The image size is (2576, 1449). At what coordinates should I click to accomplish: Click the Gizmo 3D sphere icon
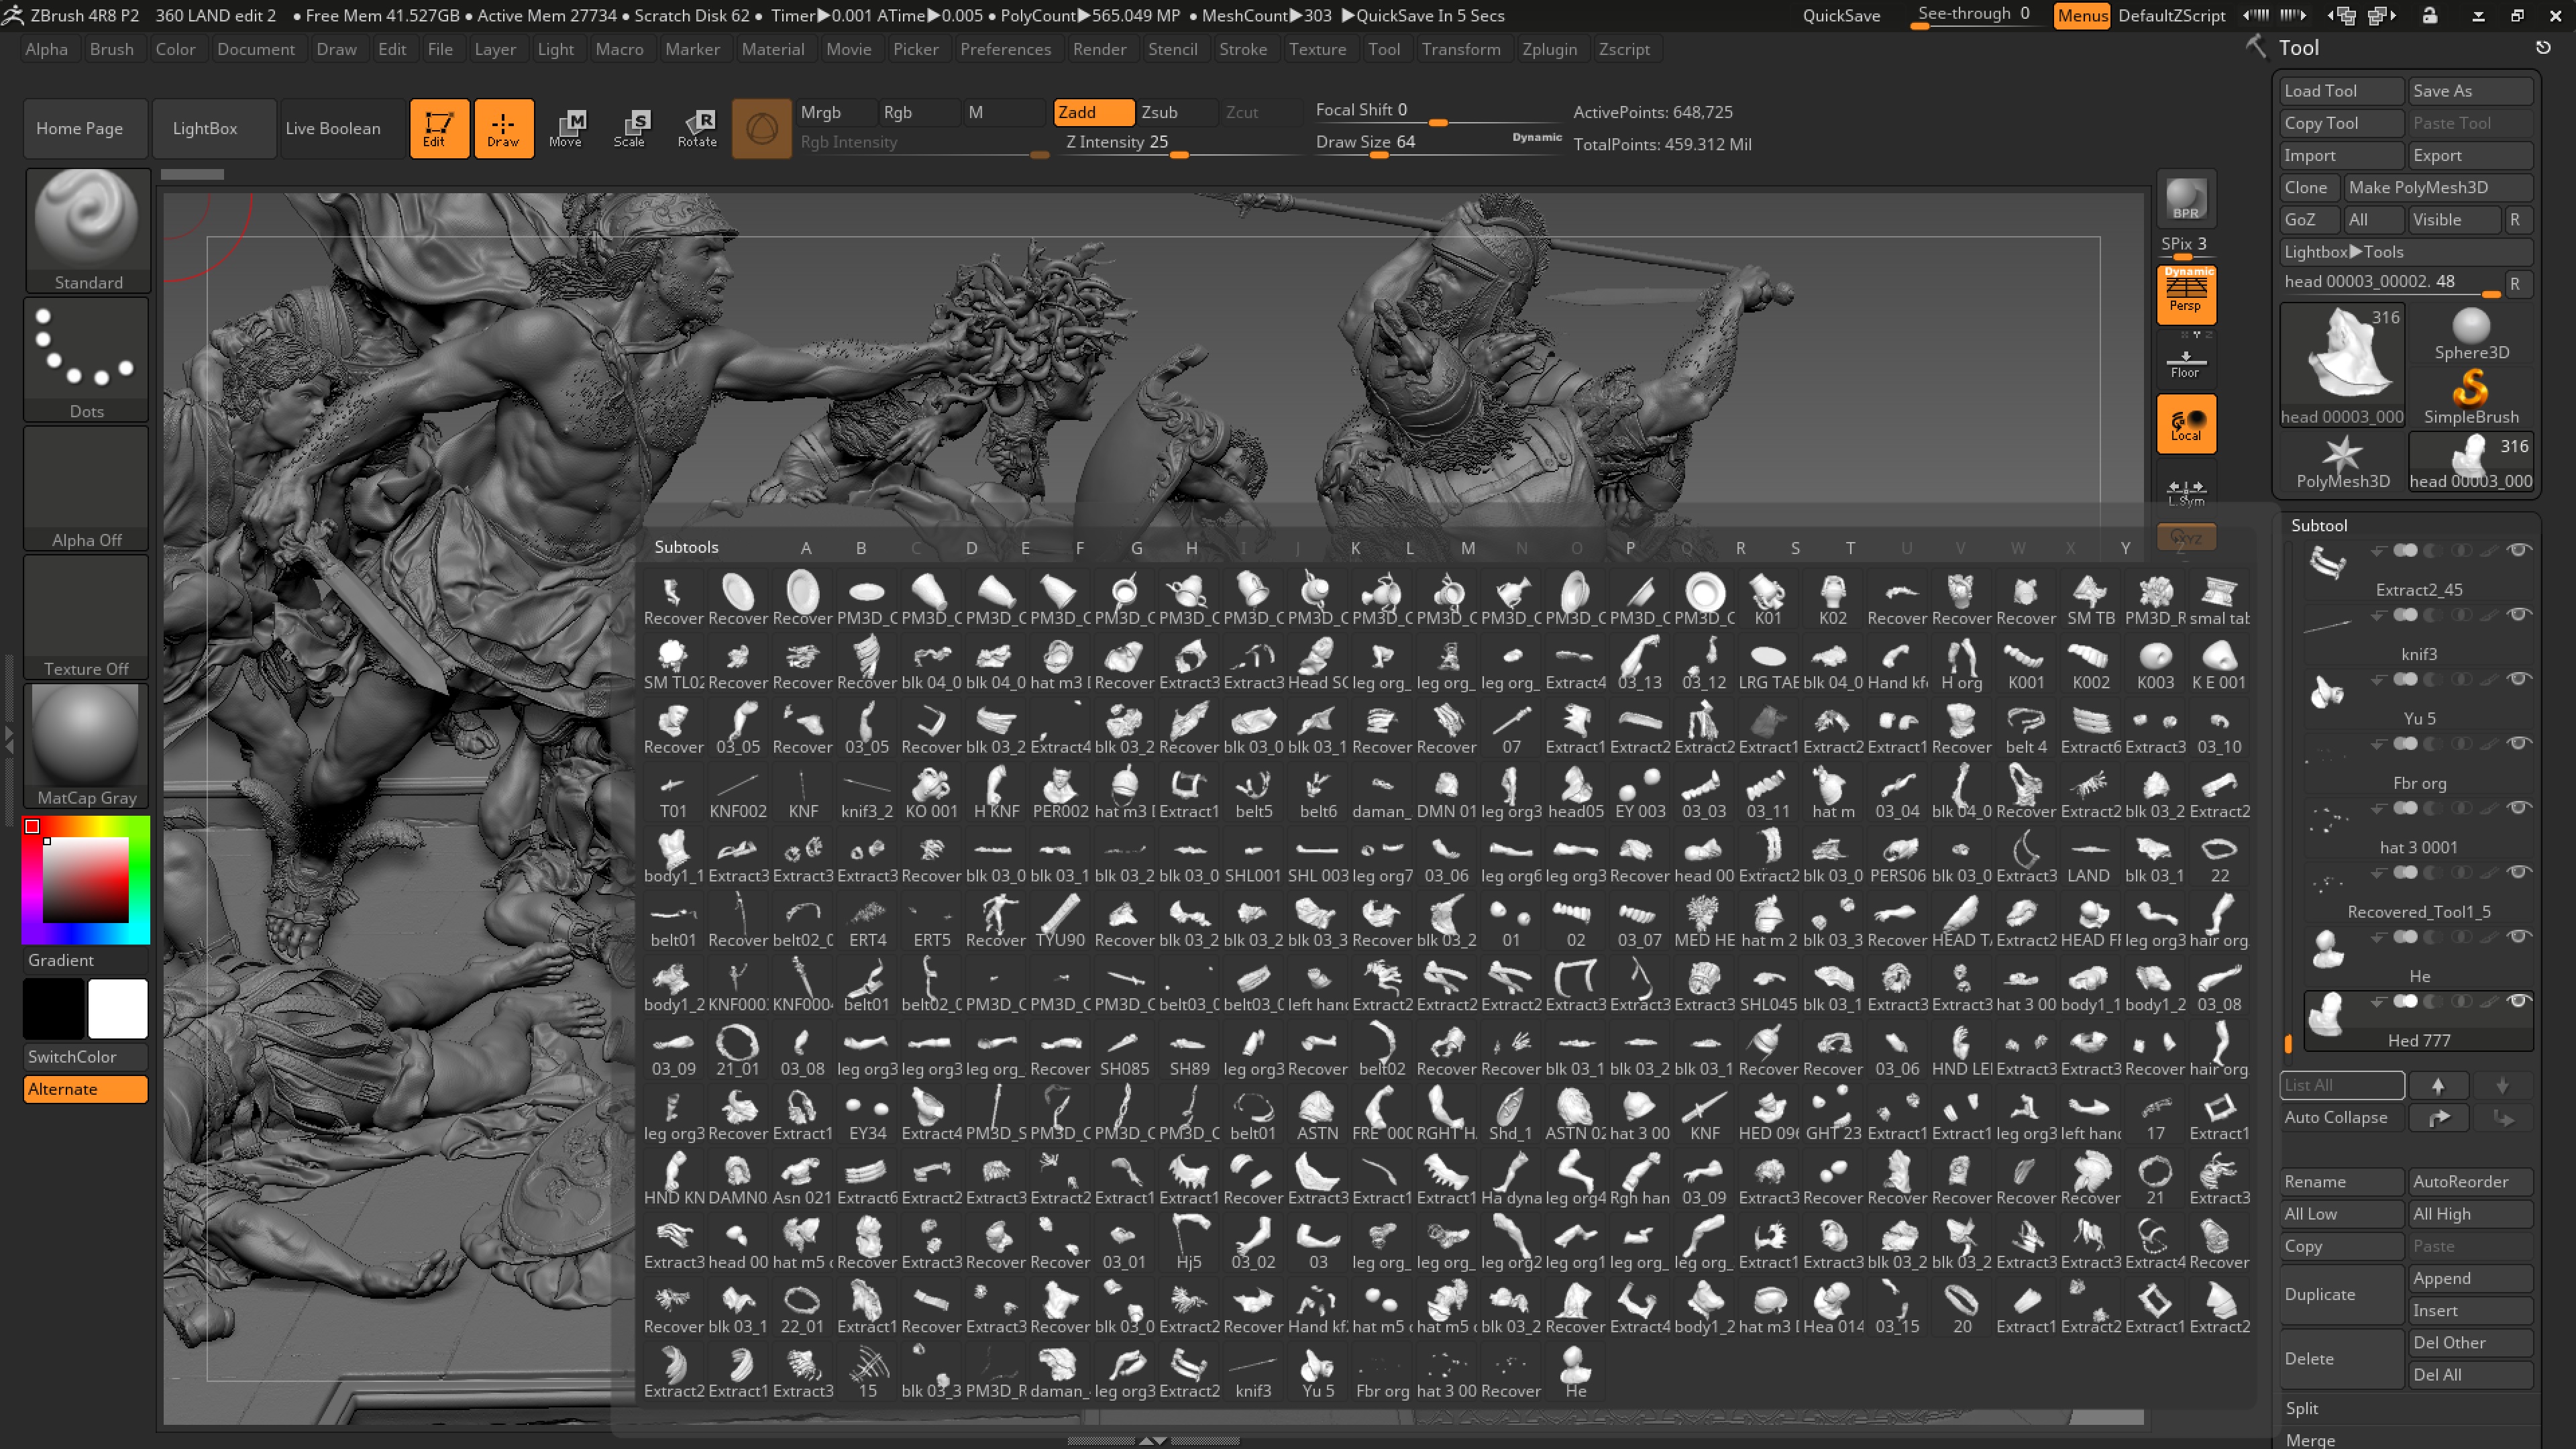(x=761, y=128)
